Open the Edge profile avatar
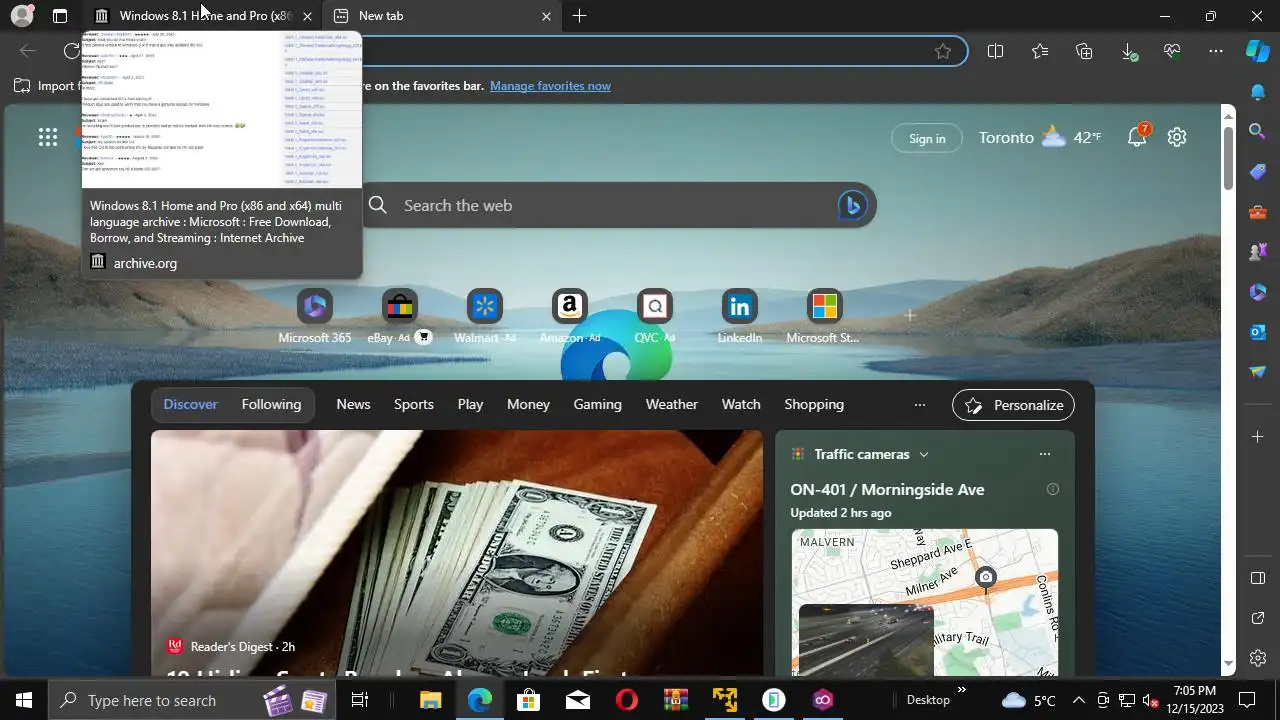1280x720 pixels. [21, 16]
